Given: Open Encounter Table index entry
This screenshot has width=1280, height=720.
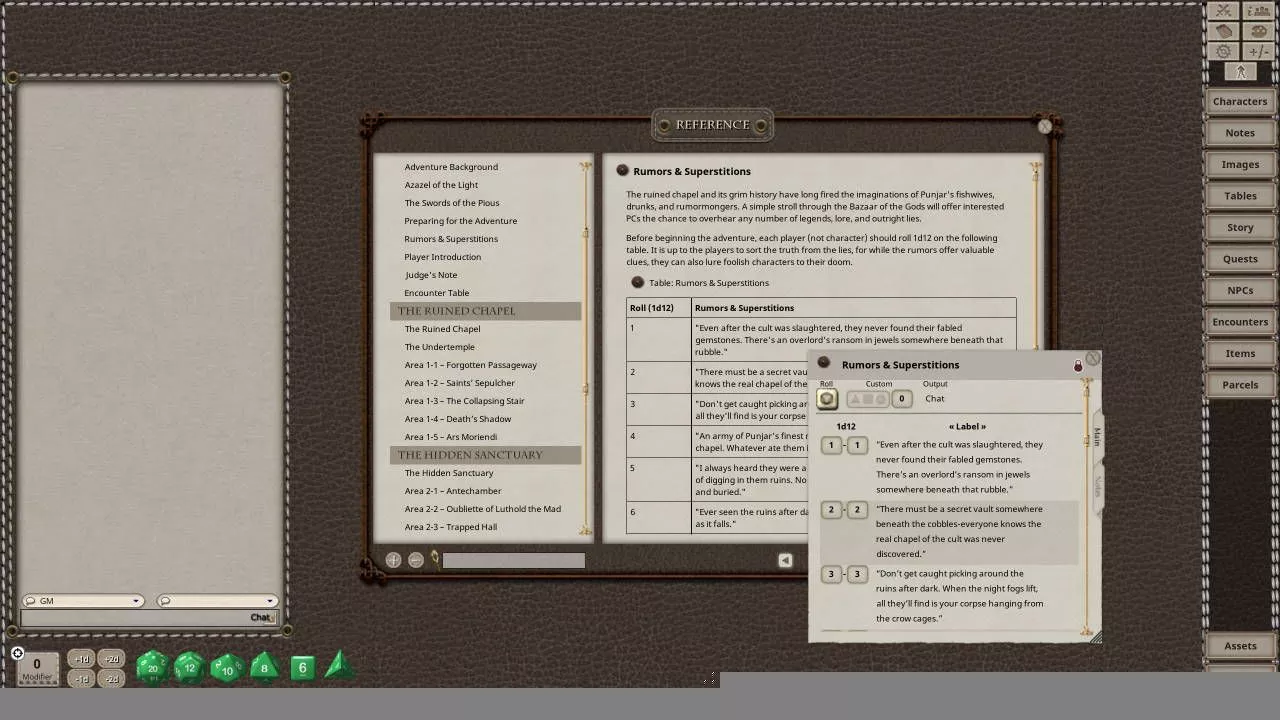Looking at the screenshot, I should pyautogui.click(x=437, y=293).
